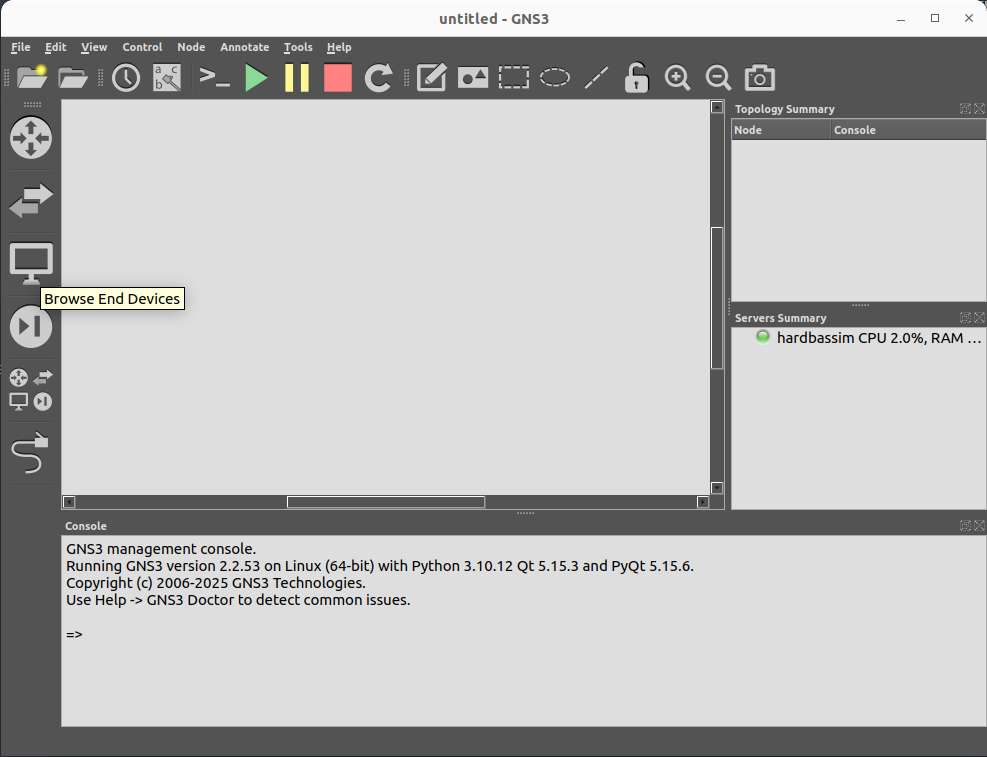Image resolution: width=987 pixels, height=757 pixels.
Task: Float the Topology Summary panel
Action: tap(965, 109)
